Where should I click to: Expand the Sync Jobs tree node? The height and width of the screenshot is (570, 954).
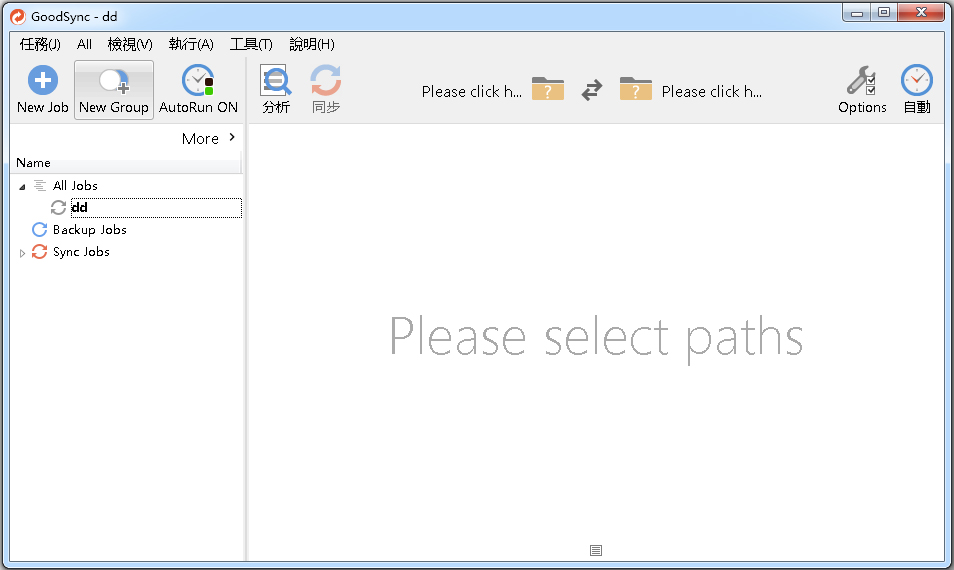point(22,253)
